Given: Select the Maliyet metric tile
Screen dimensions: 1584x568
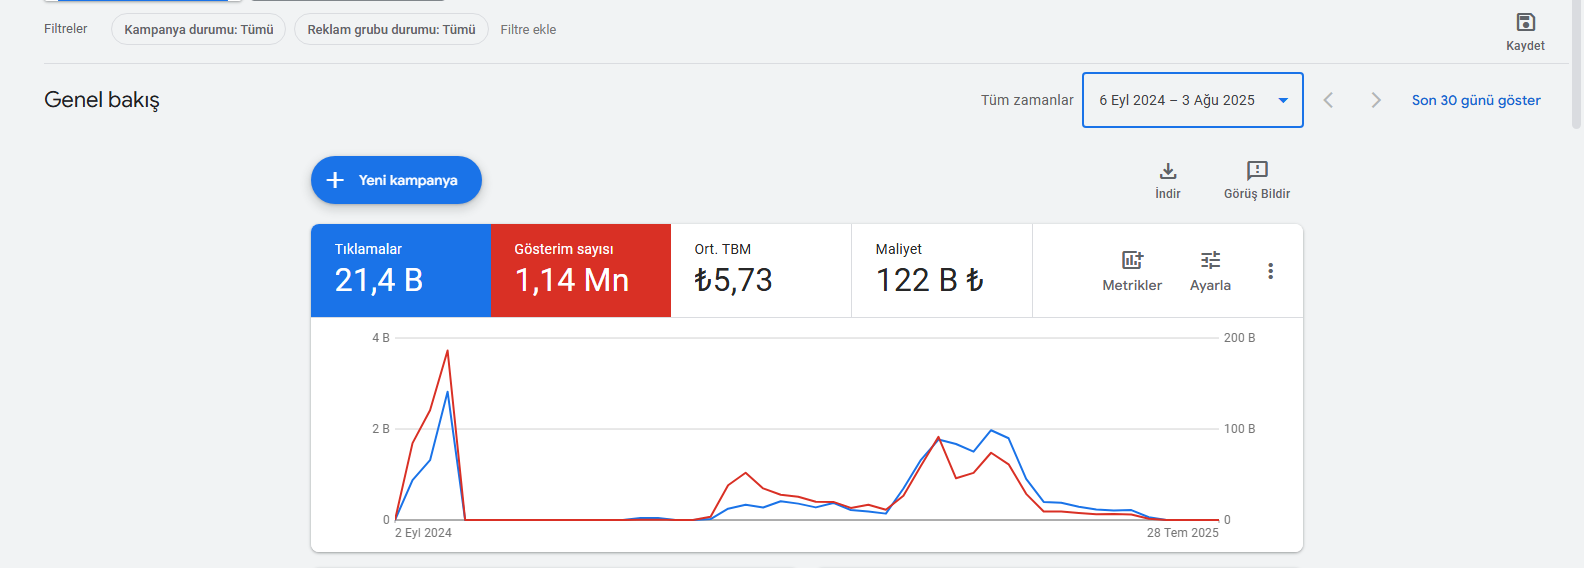Looking at the screenshot, I should click(942, 270).
